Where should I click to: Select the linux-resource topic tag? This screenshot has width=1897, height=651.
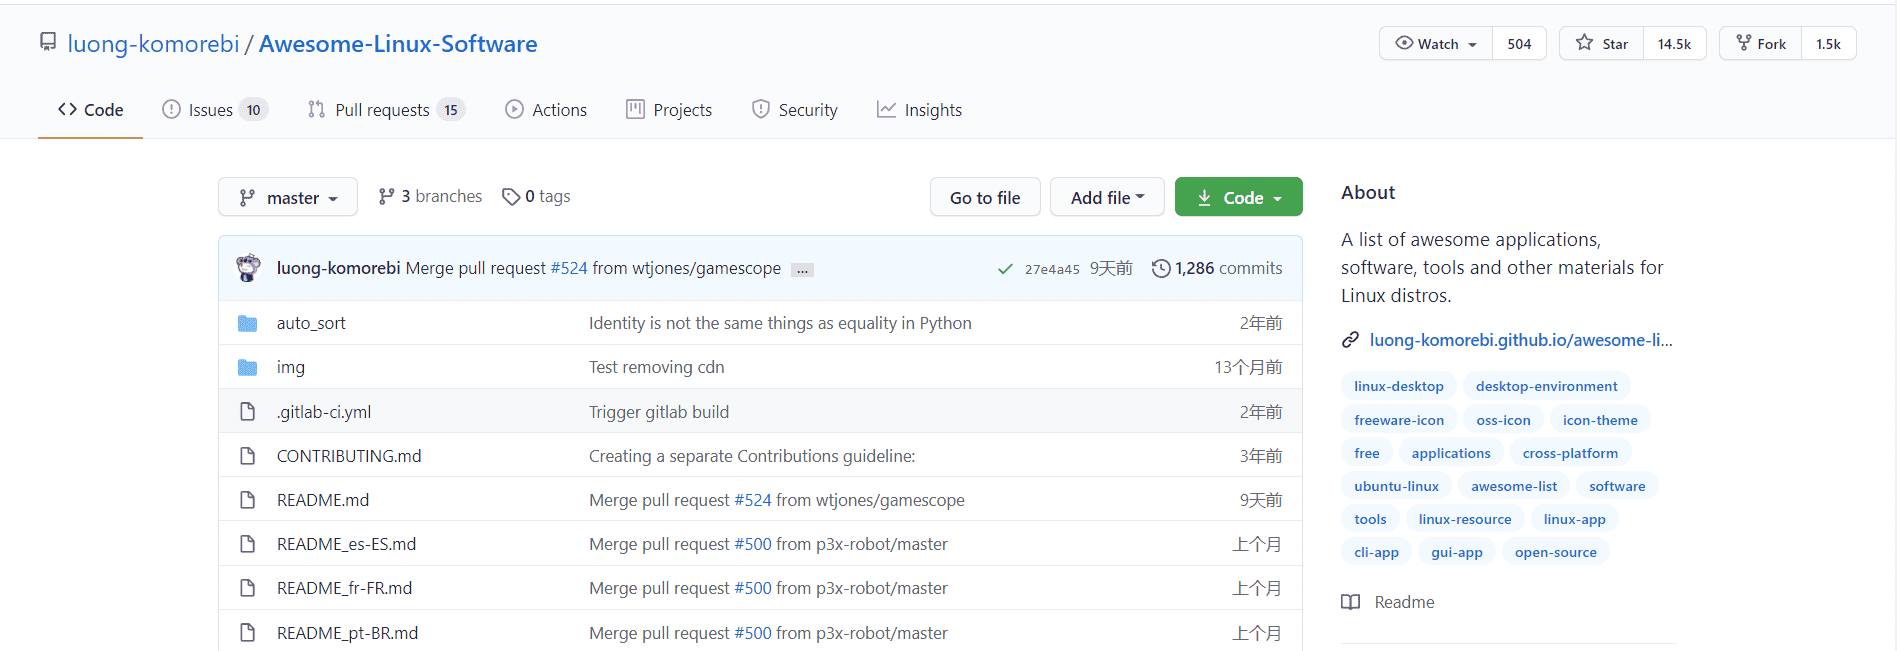[x=1465, y=519]
